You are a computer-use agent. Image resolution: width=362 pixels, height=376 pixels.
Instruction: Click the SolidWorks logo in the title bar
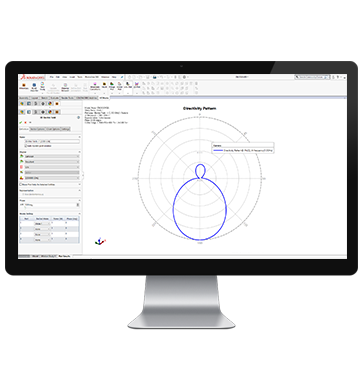pyautogui.click(x=32, y=77)
